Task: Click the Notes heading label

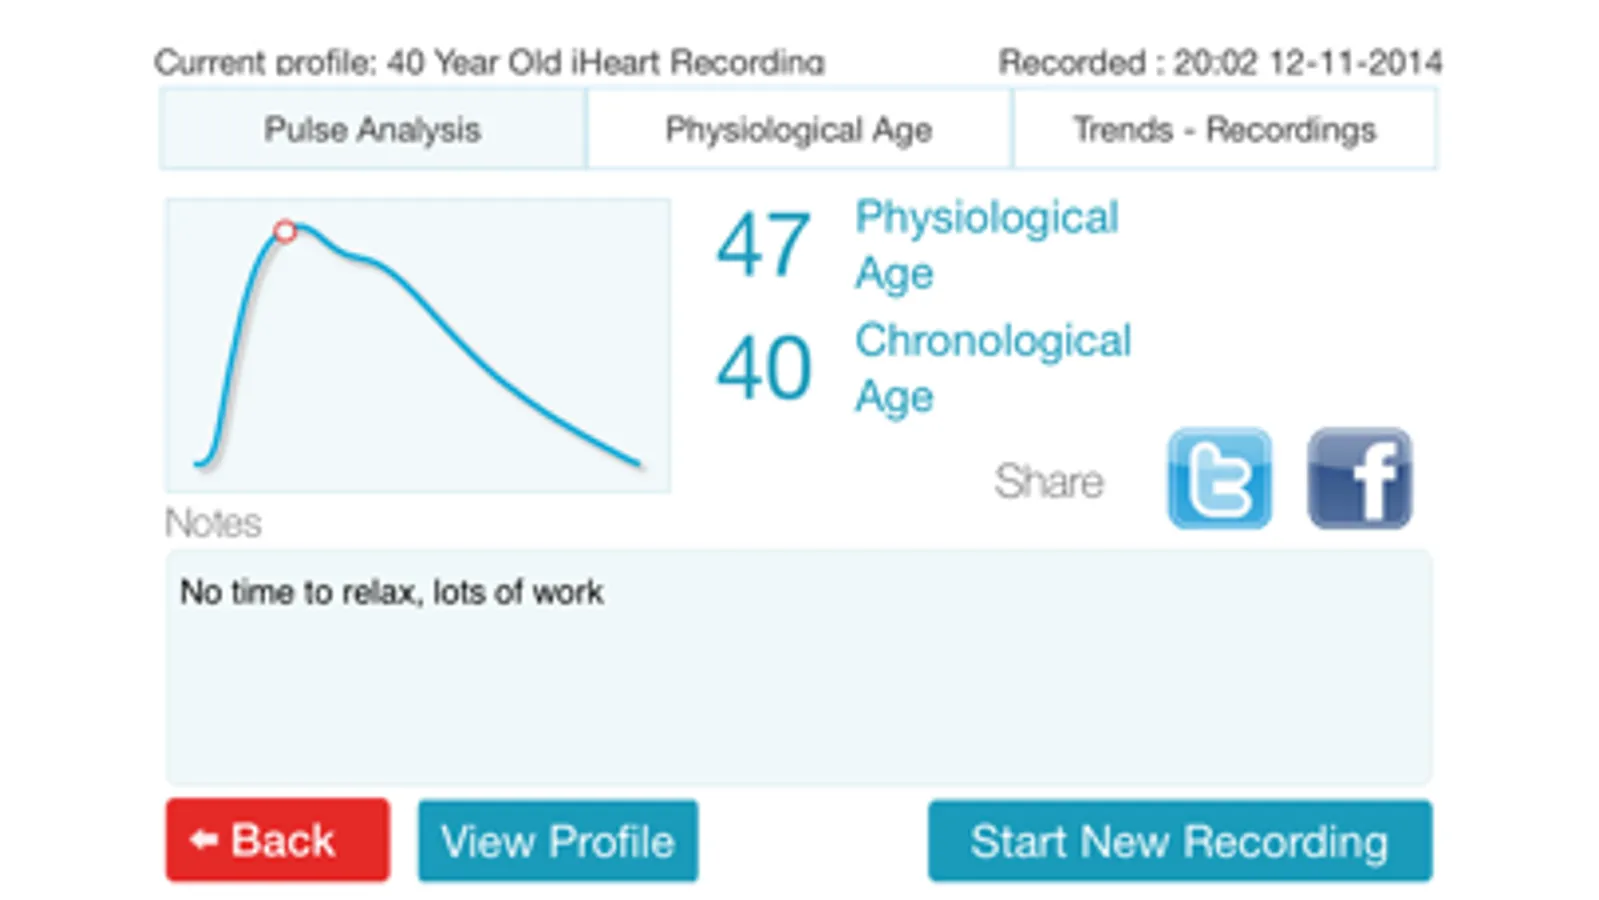Action: pyautogui.click(x=213, y=523)
